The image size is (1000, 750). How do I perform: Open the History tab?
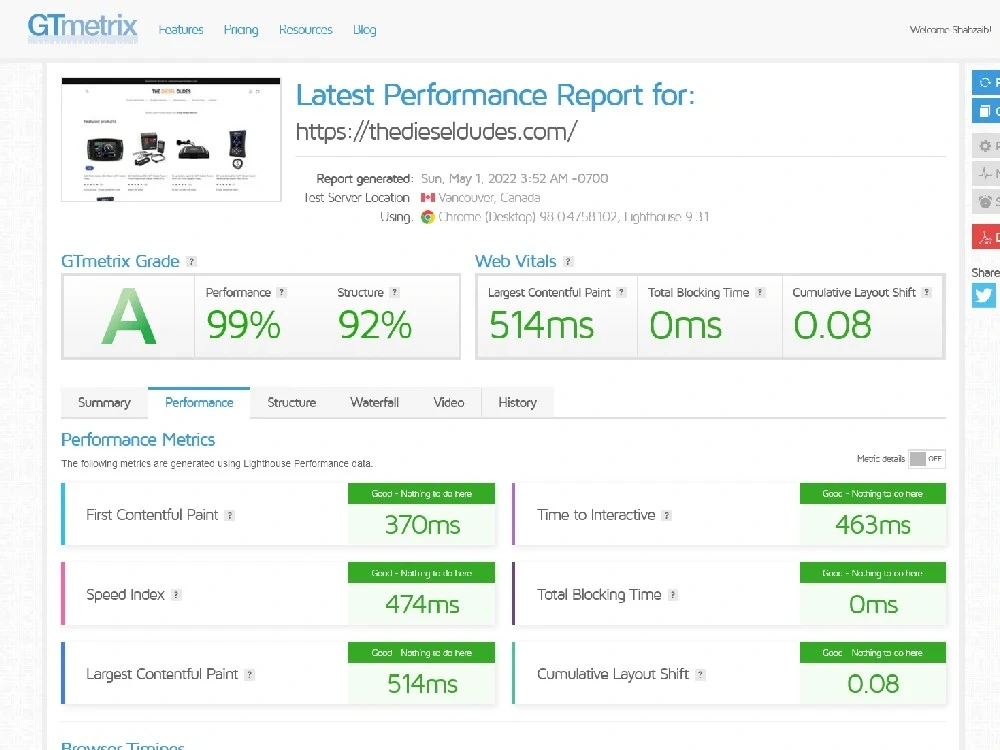pyautogui.click(x=517, y=402)
